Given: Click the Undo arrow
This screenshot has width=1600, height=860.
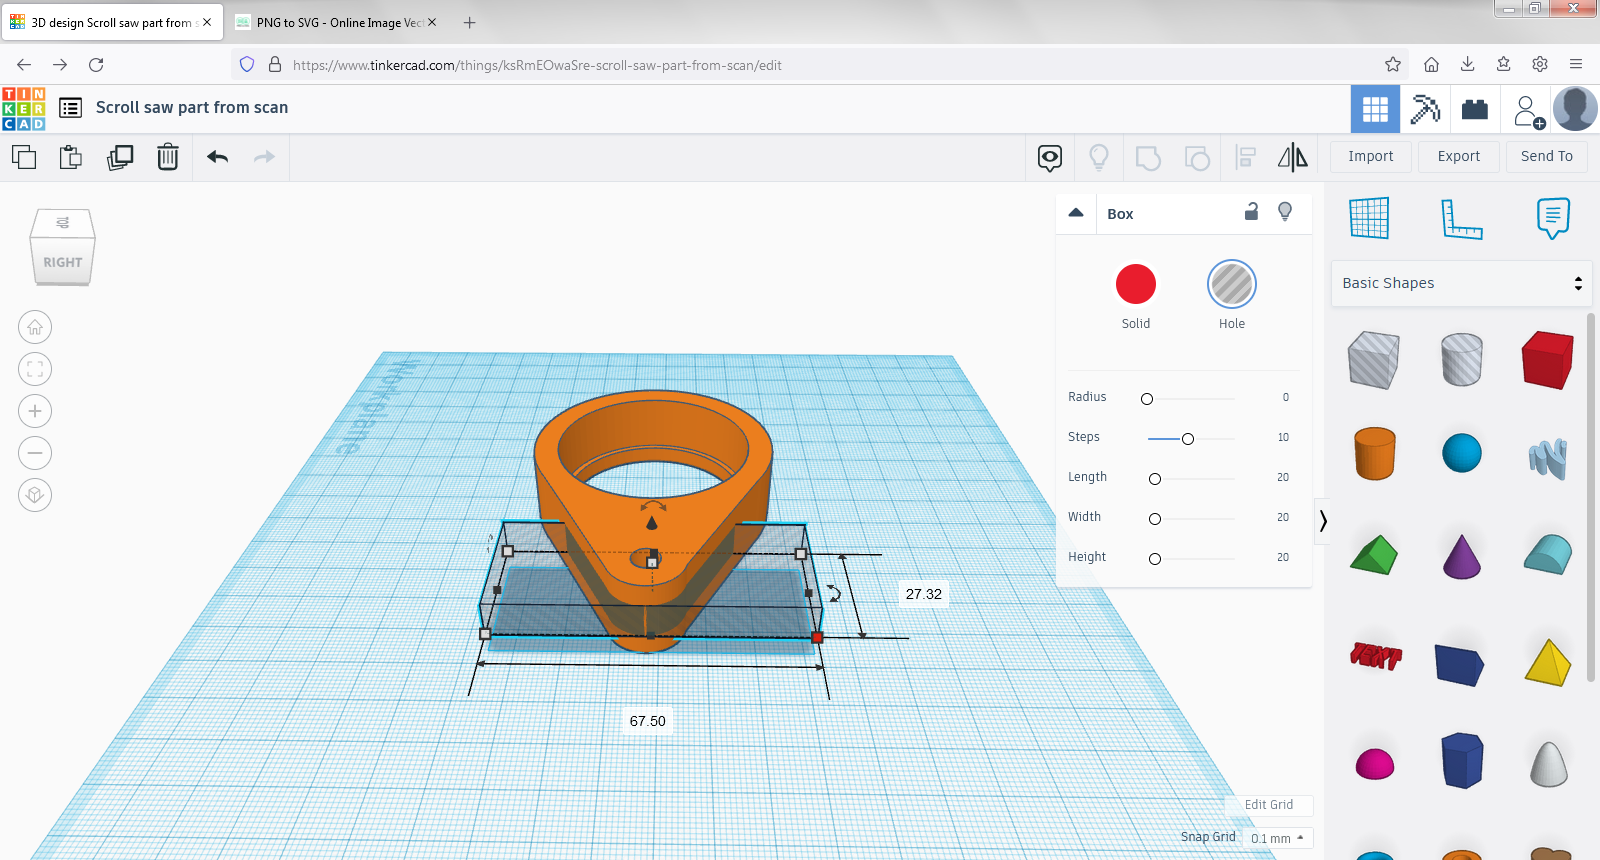Looking at the screenshot, I should tap(218, 157).
